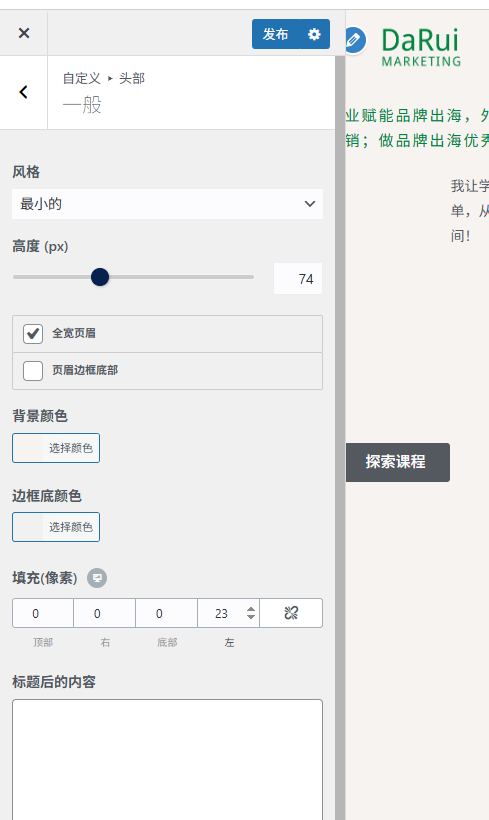Click the responsive device icon beside 填充(像素)
Screen dimensions: 489x820
pyautogui.click(x=97, y=578)
